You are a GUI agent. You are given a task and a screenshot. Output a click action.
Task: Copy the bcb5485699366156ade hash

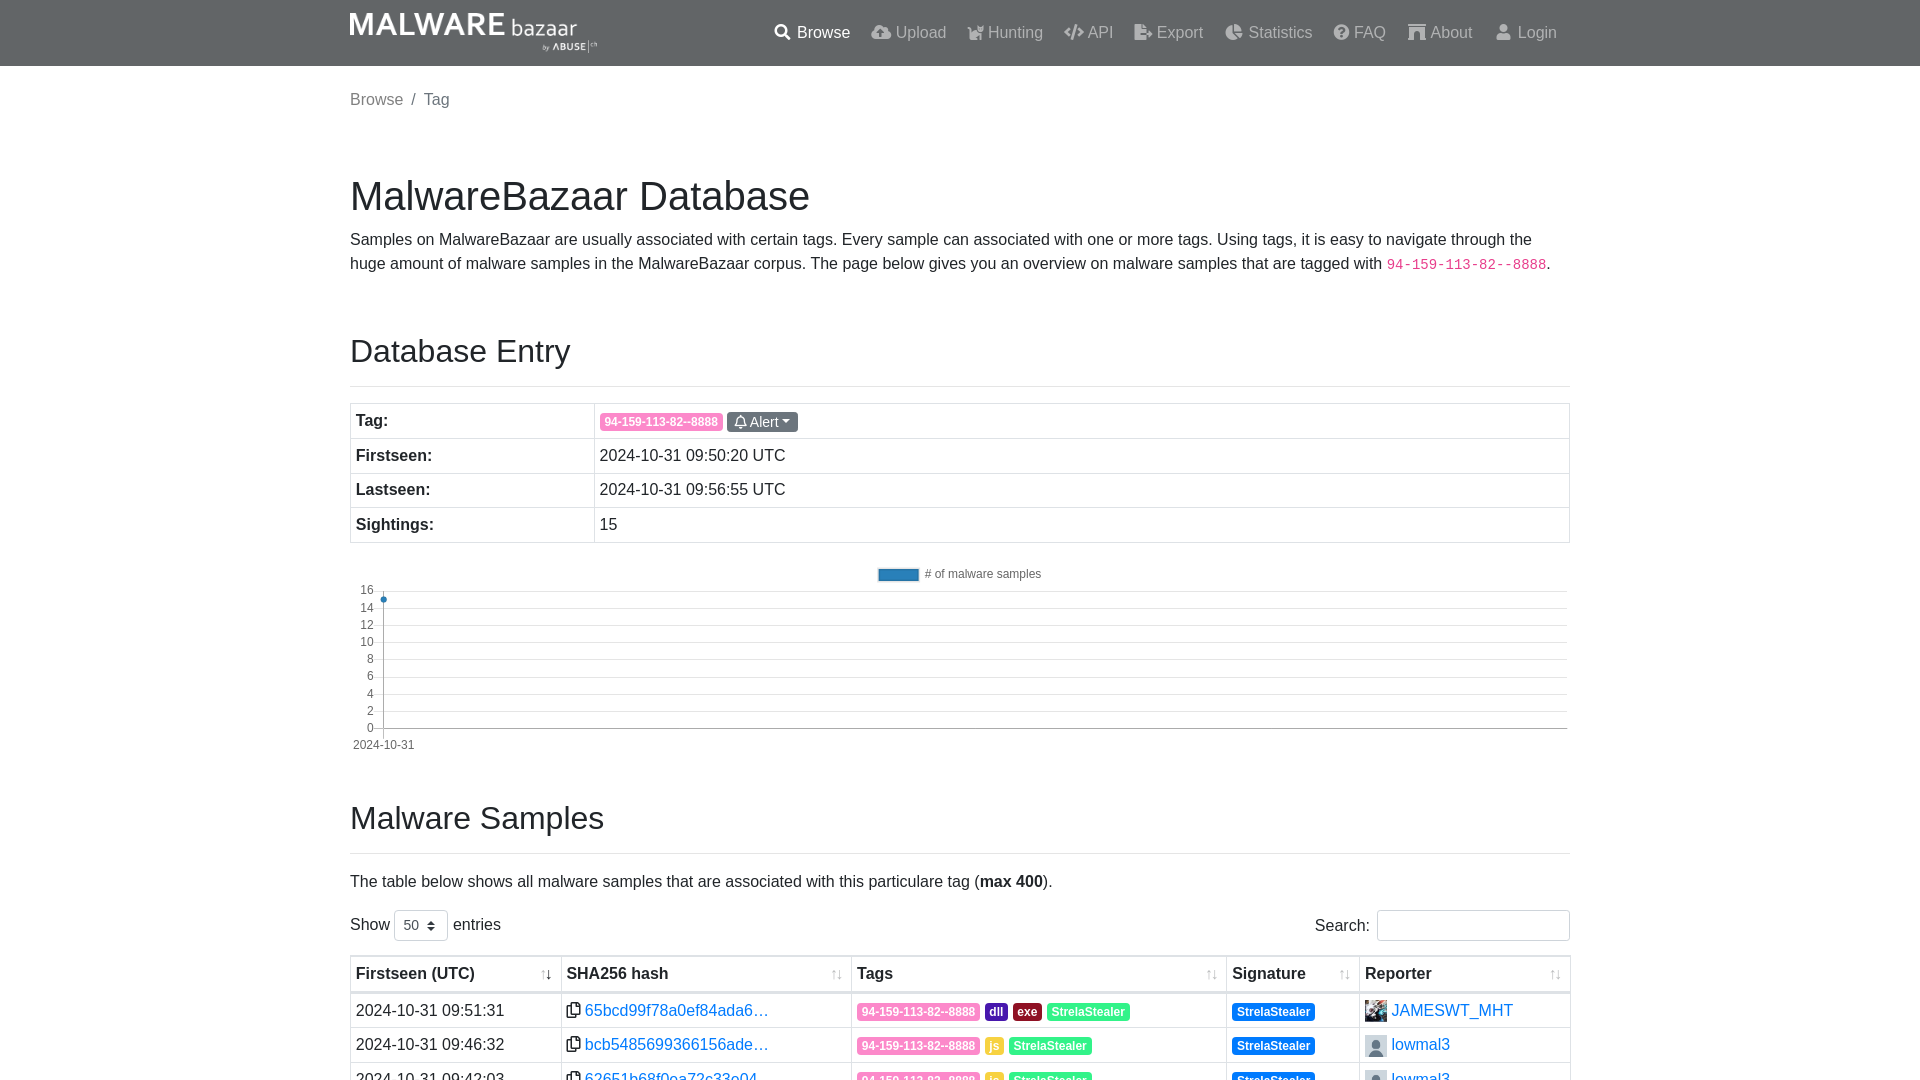tap(573, 1044)
